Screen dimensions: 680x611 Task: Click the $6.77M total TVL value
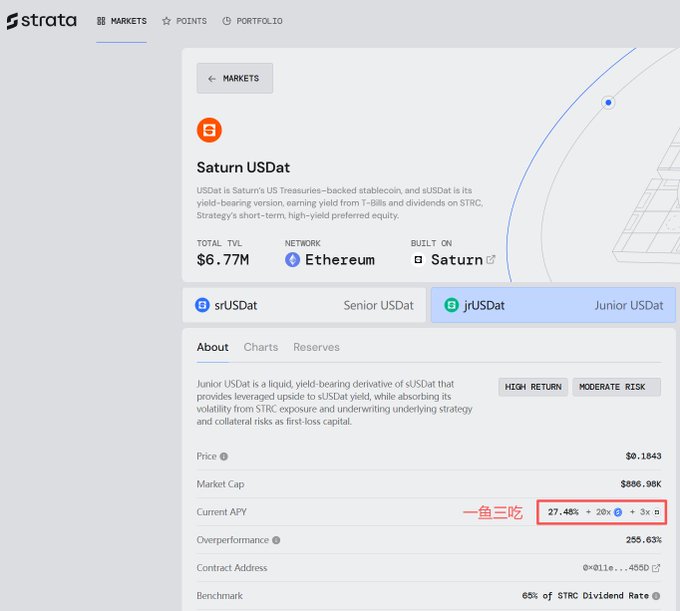[x=223, y=260]
